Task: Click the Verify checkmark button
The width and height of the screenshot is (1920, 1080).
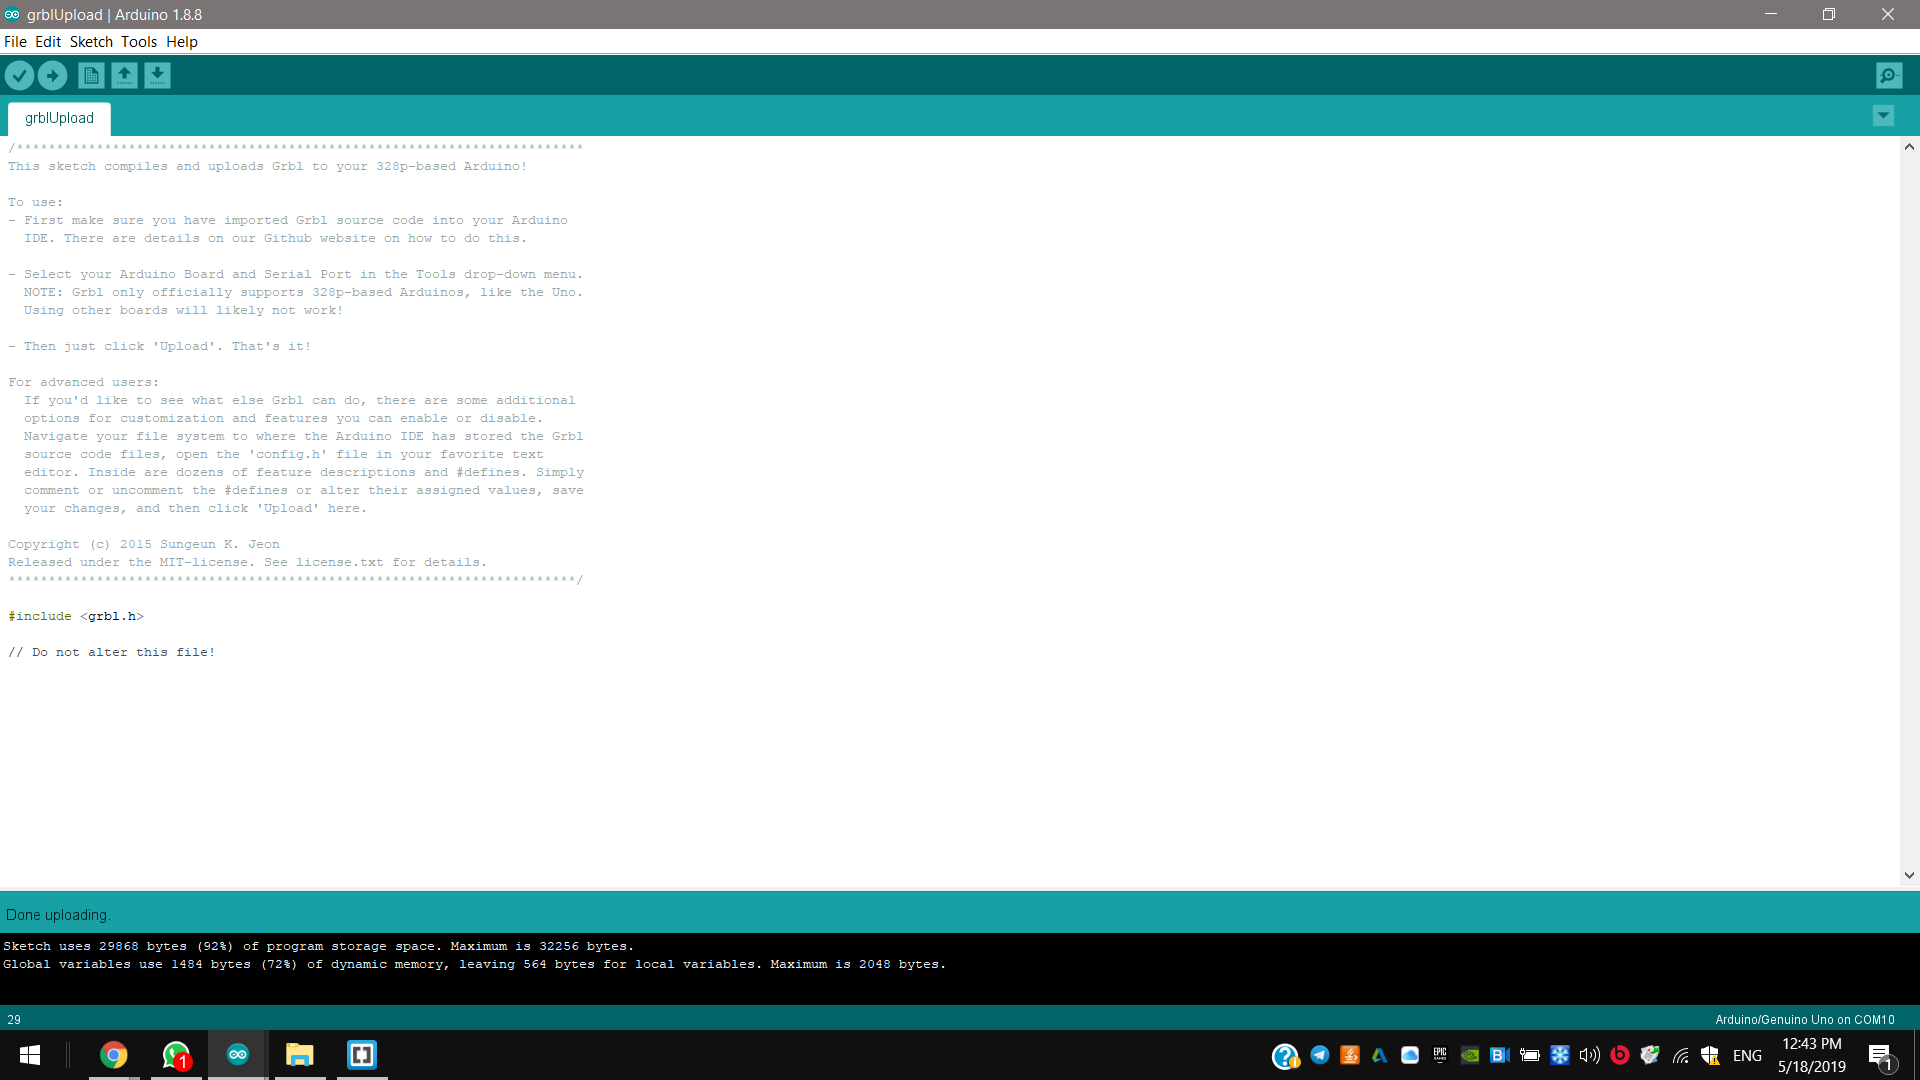Action: coord(19,75)
